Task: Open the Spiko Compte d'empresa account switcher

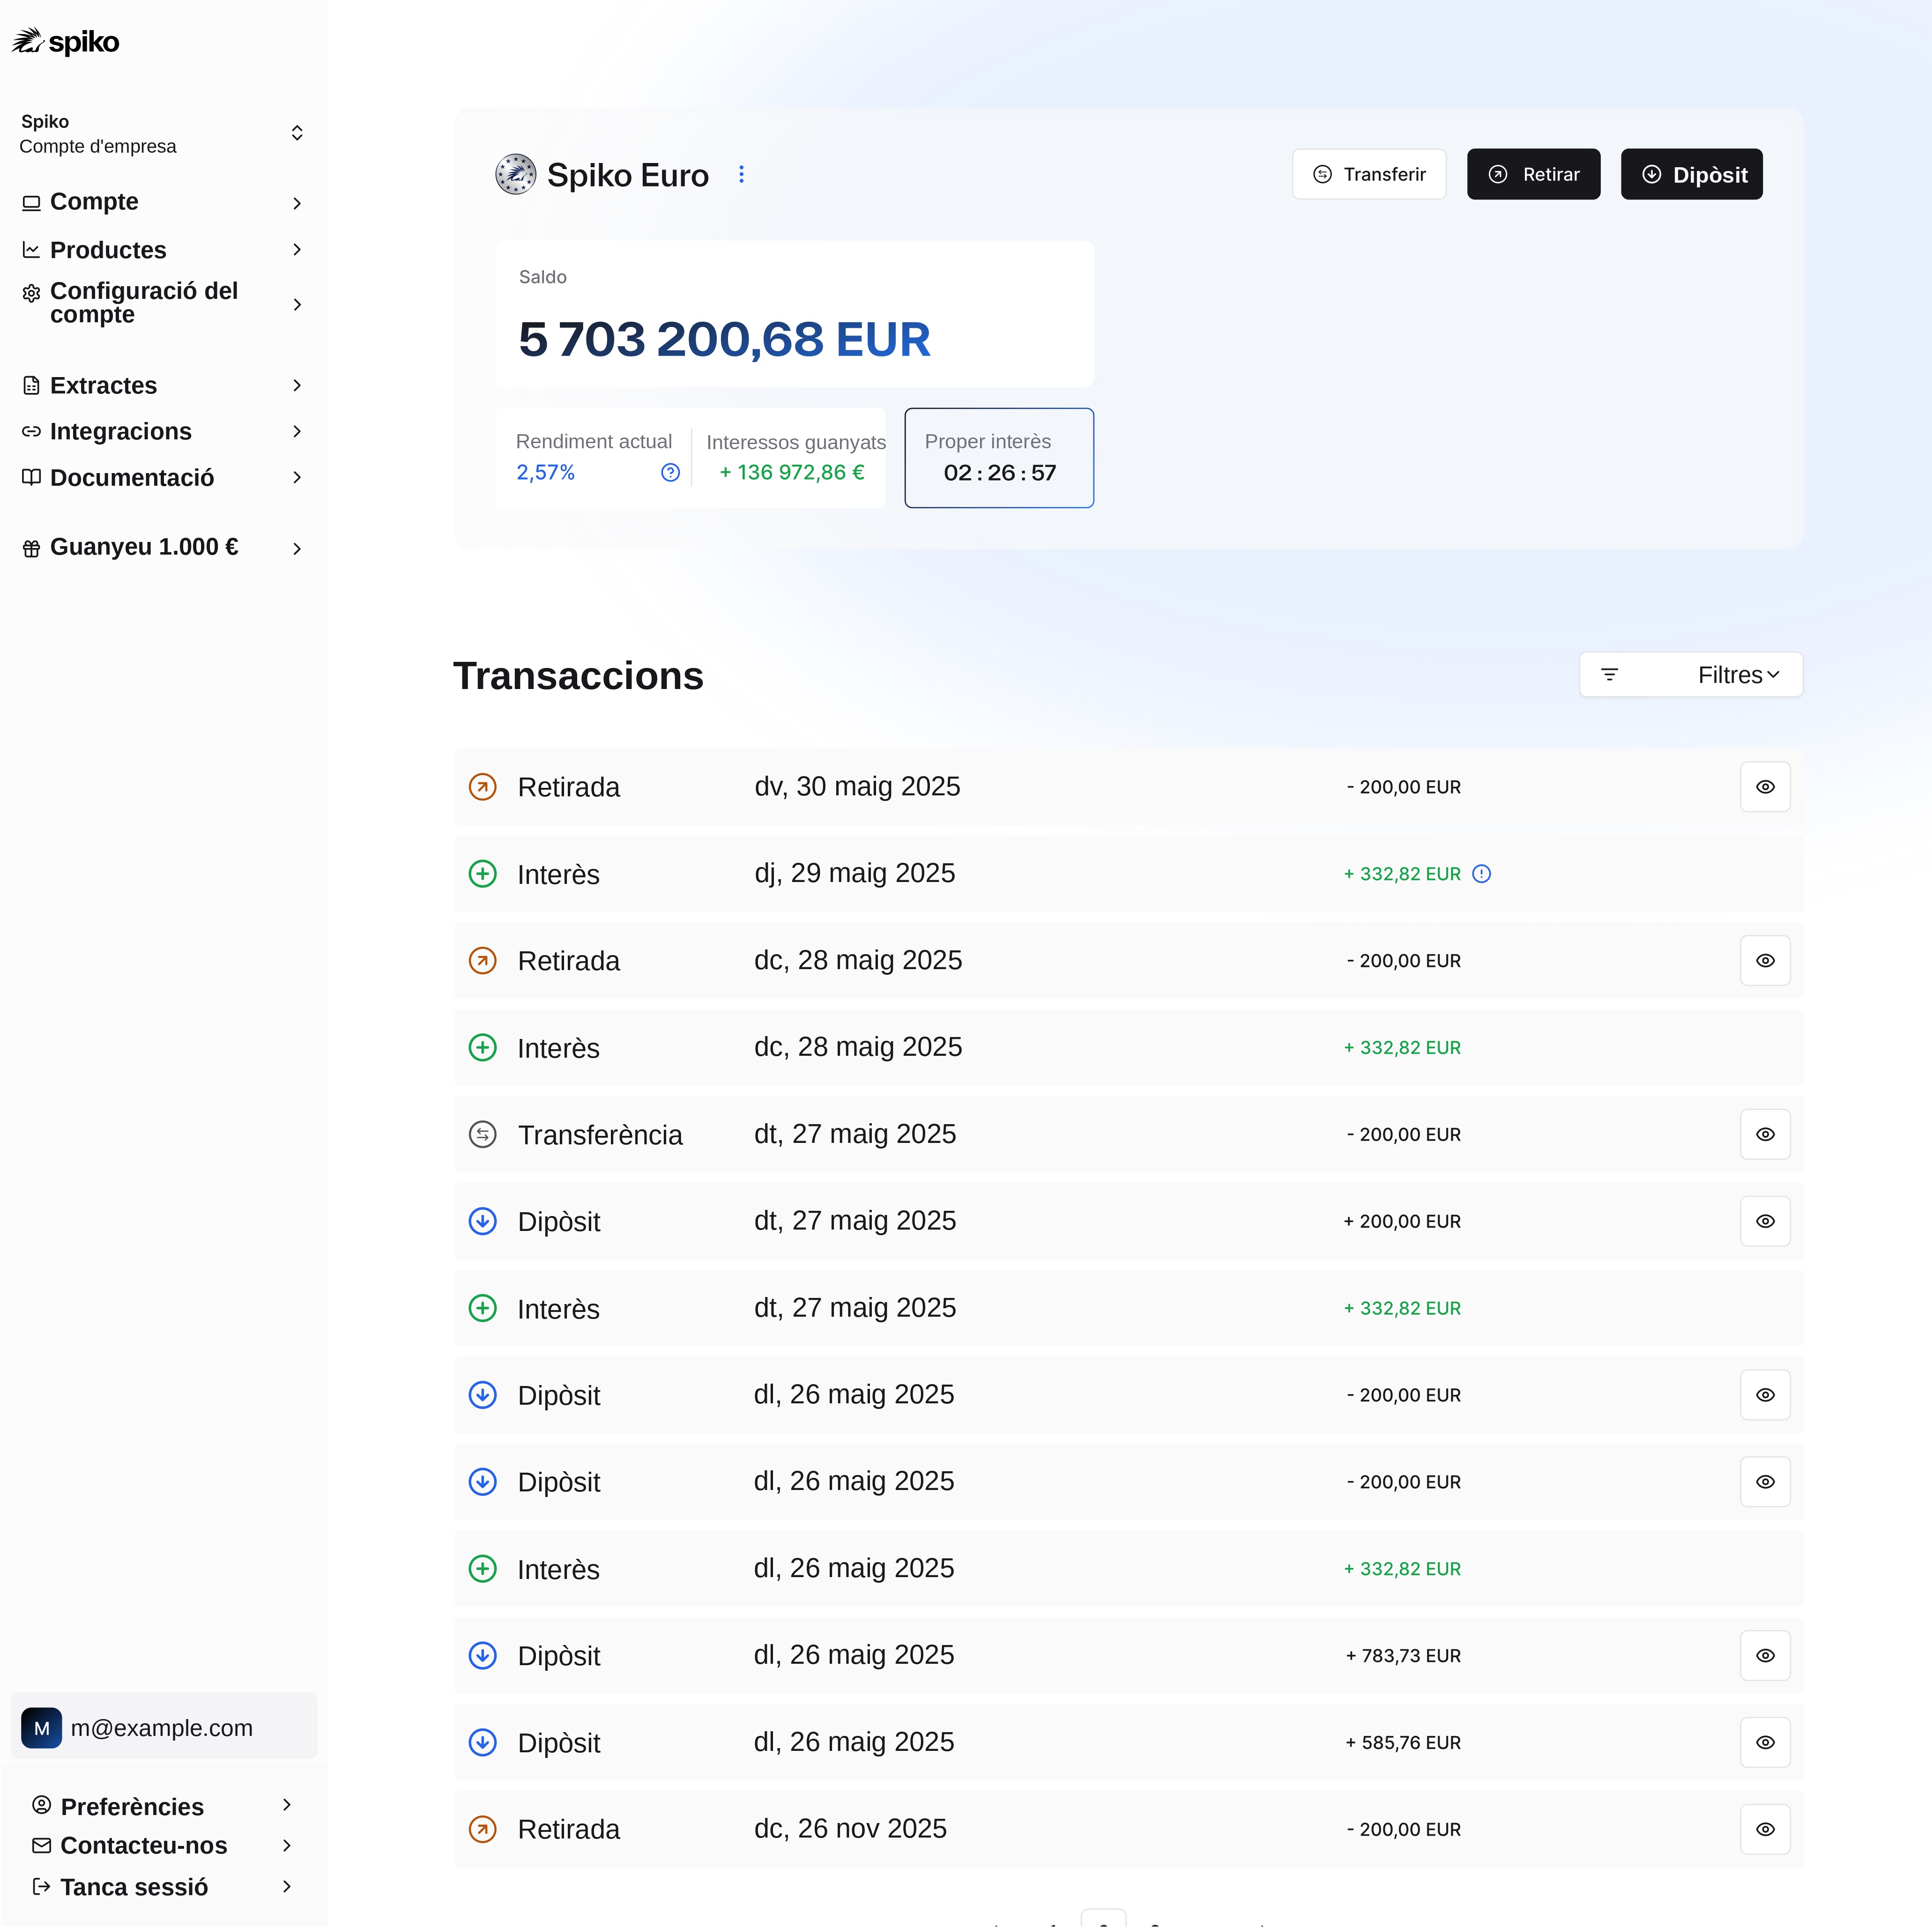Action: click(x=163, y=134)
